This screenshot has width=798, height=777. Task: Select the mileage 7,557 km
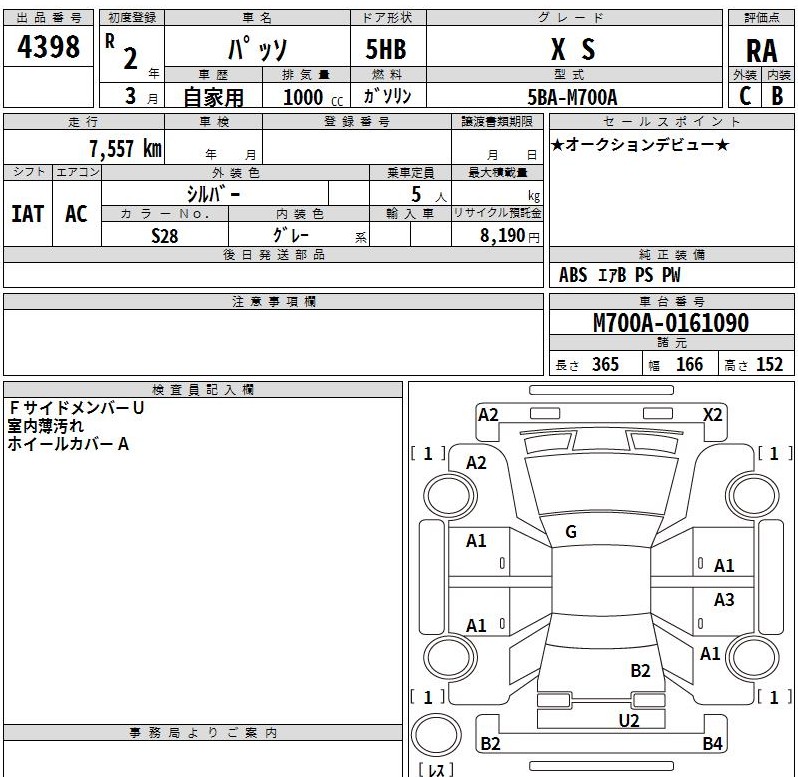pos(125,149)
